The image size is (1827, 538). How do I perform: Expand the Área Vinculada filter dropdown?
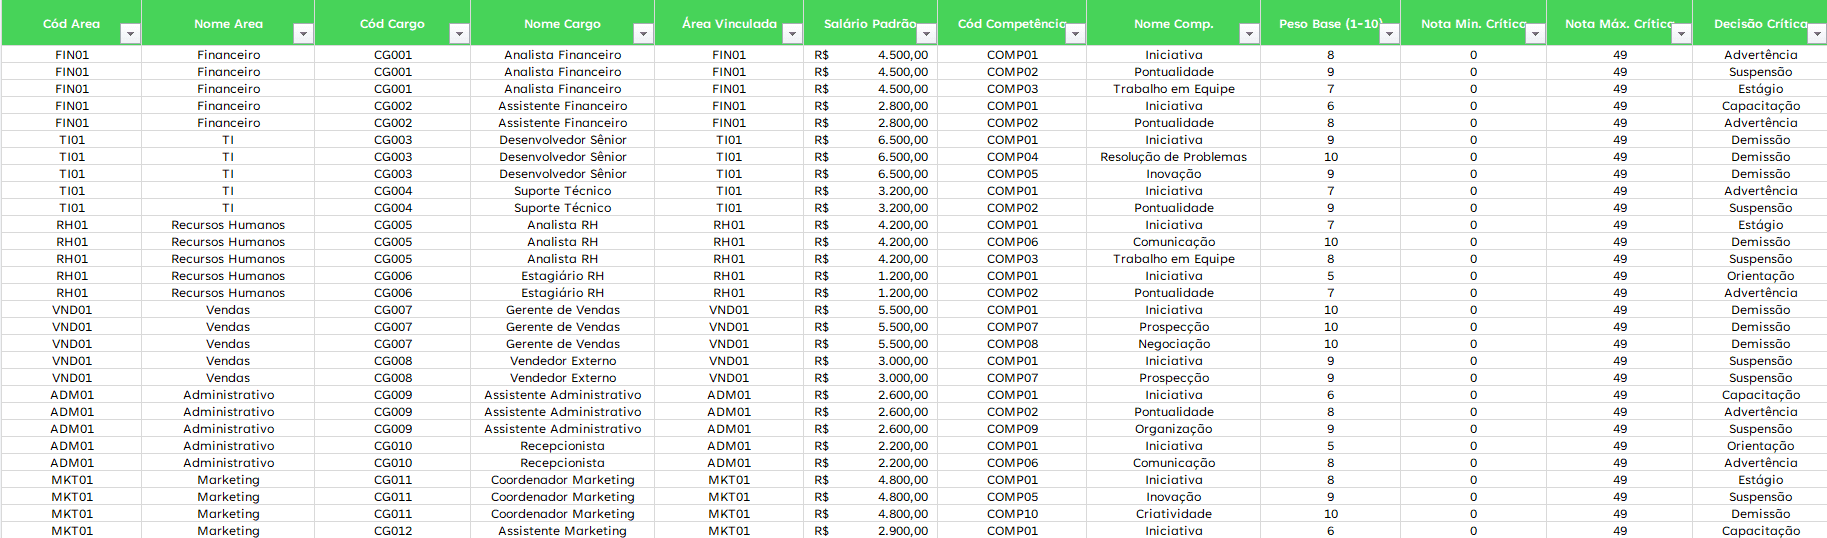click(791, 34)
